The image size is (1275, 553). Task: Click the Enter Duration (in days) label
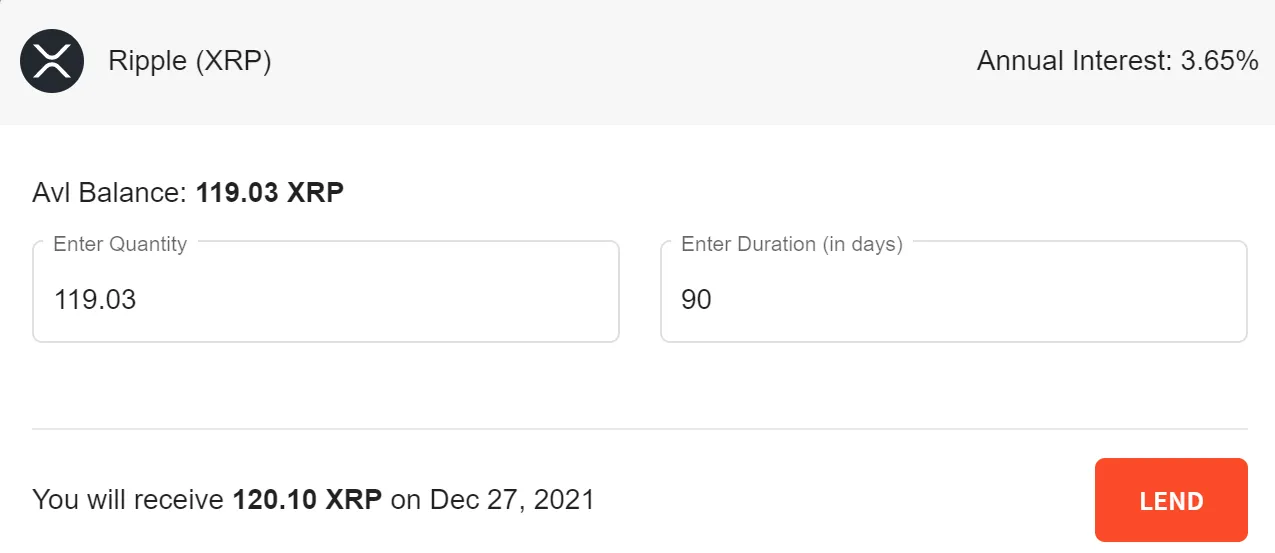point(791,244)
